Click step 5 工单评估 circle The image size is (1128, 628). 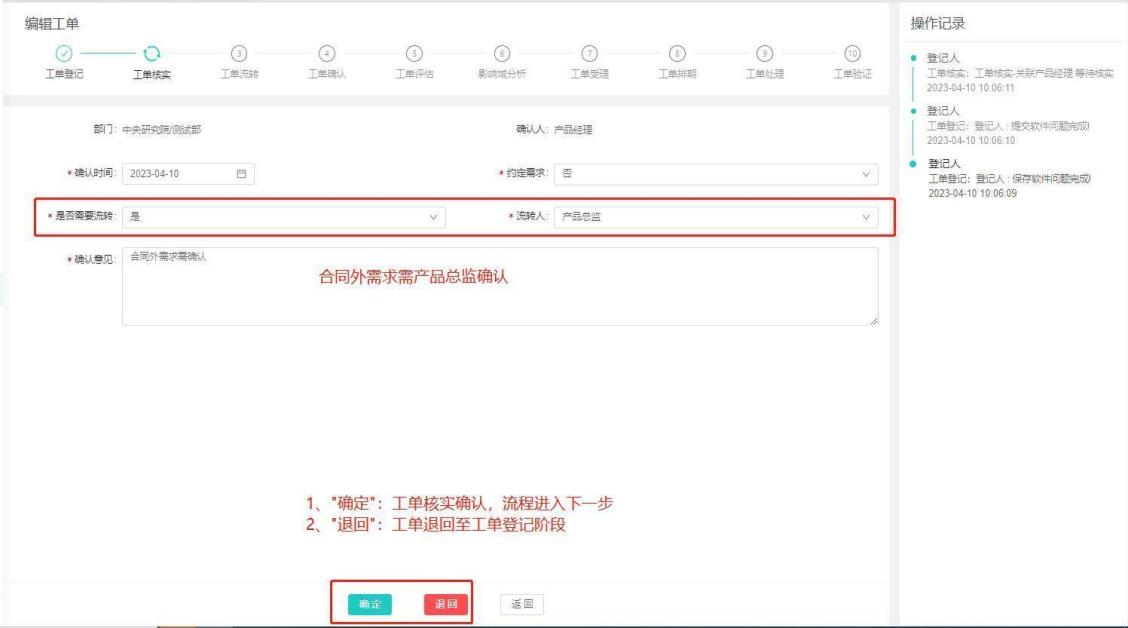coord(414,53)
